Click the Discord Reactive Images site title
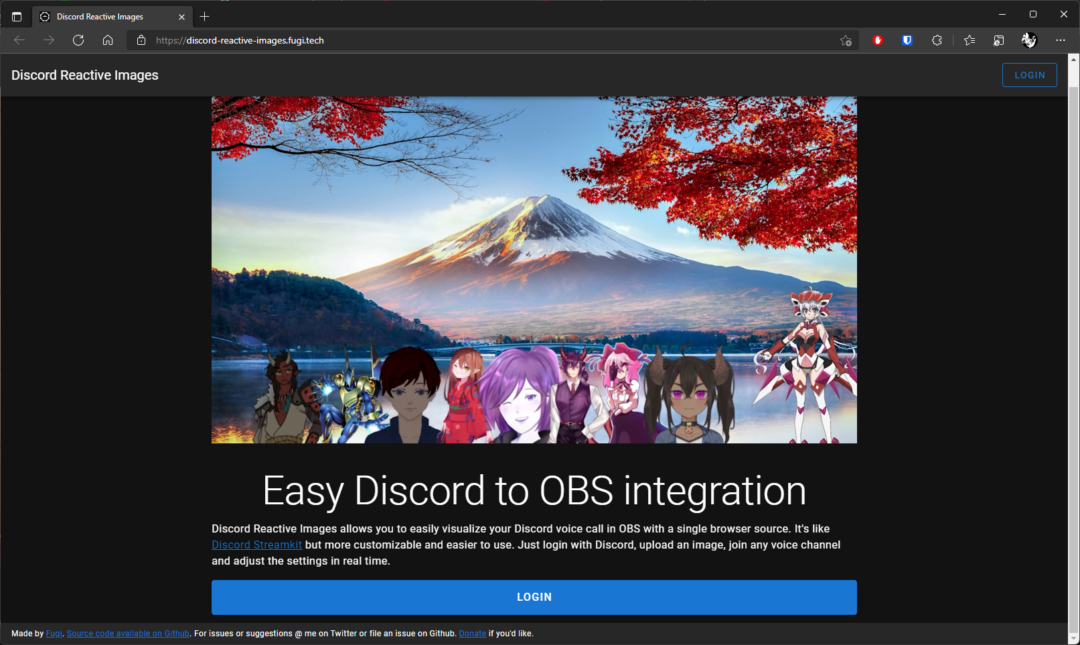This screenshot has height=645, width=1080. [85, 75]
